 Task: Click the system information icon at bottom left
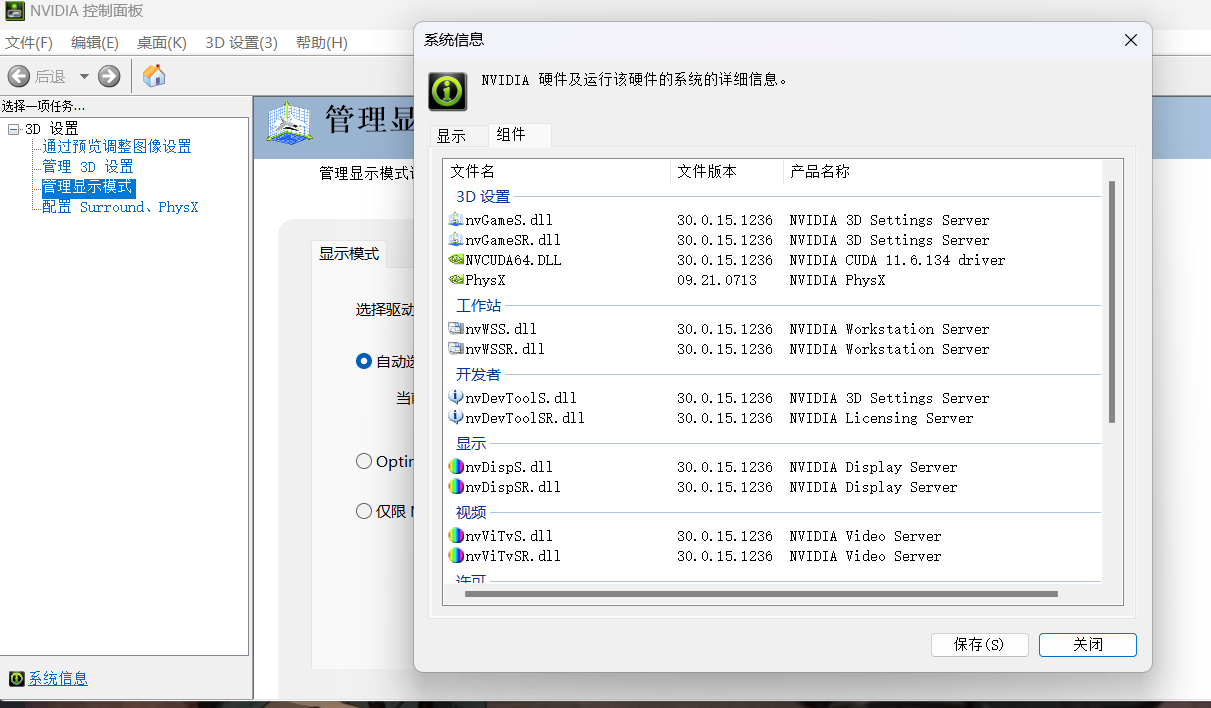16,679
